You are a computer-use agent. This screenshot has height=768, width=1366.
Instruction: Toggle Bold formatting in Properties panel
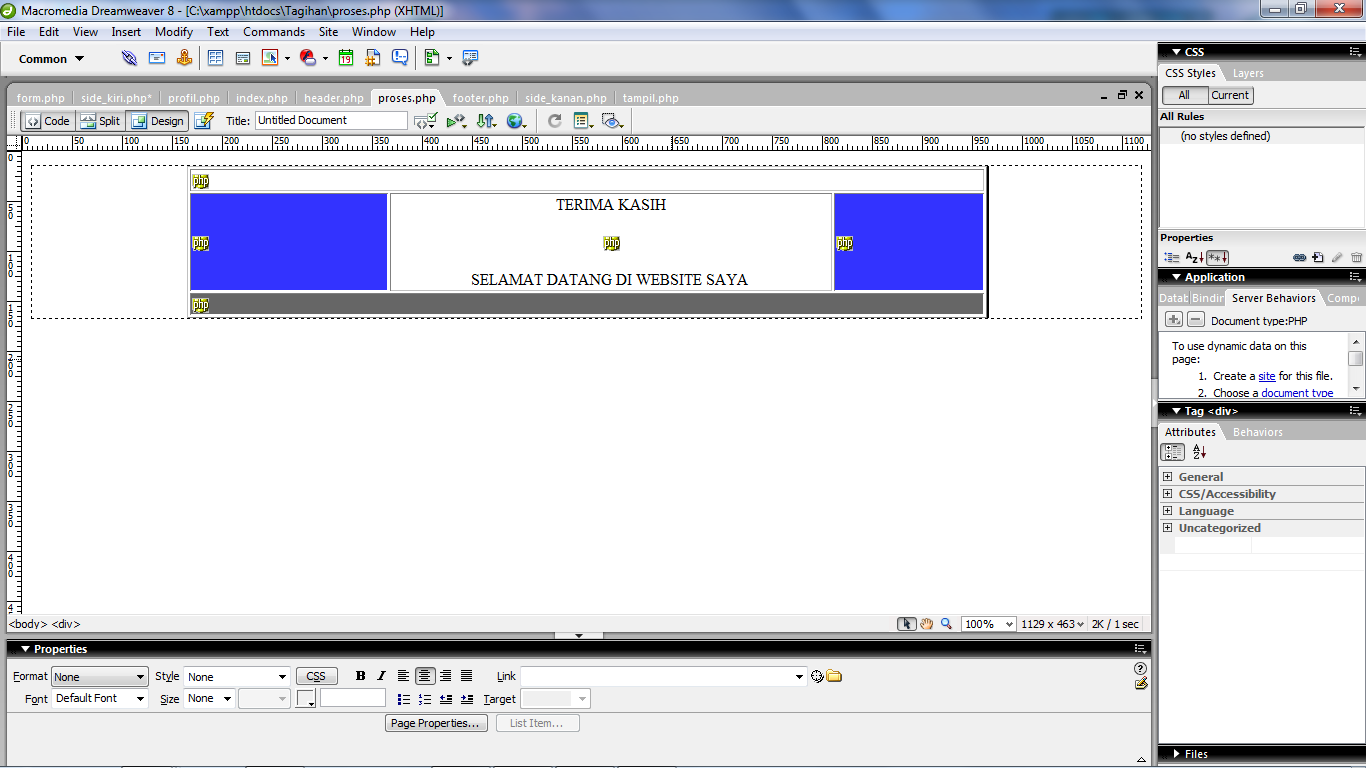pyautogui.click(x=360, y=676)
